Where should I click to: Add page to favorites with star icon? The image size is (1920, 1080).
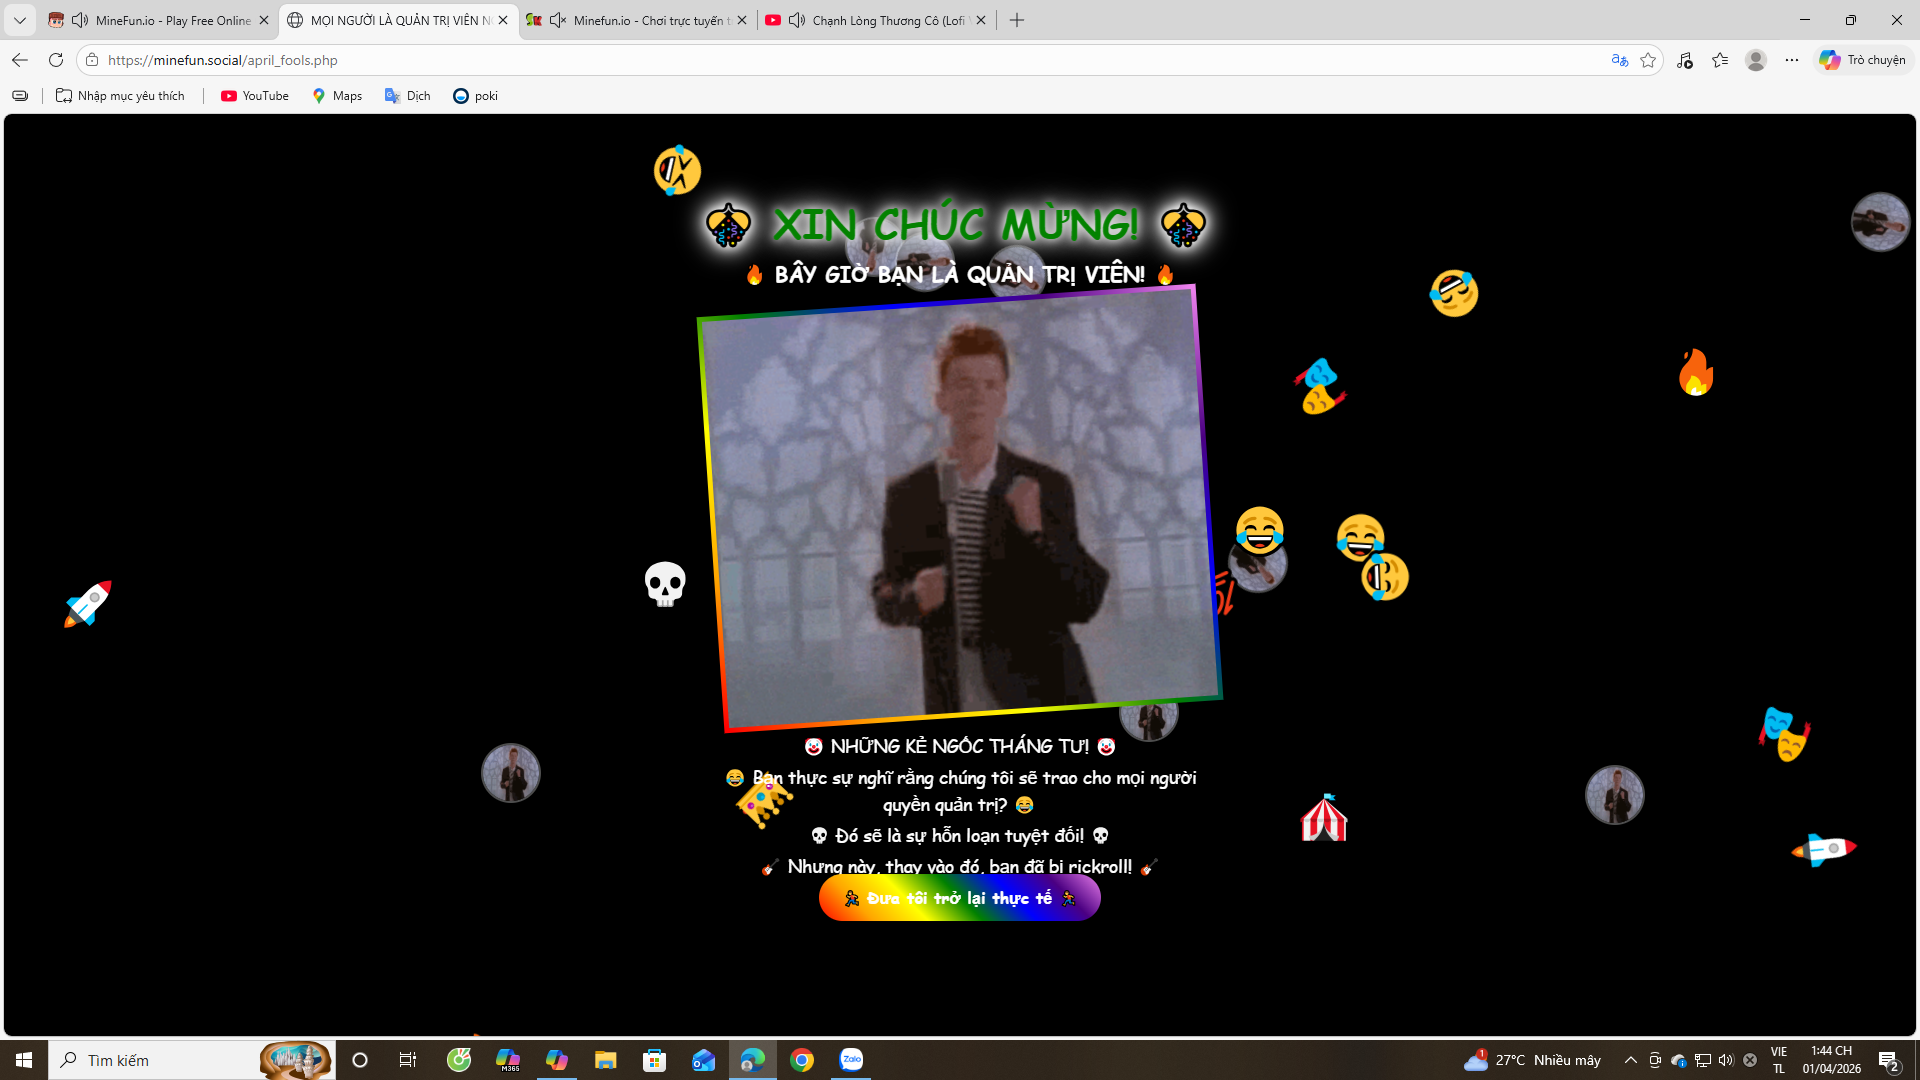tap(1648, 60)
